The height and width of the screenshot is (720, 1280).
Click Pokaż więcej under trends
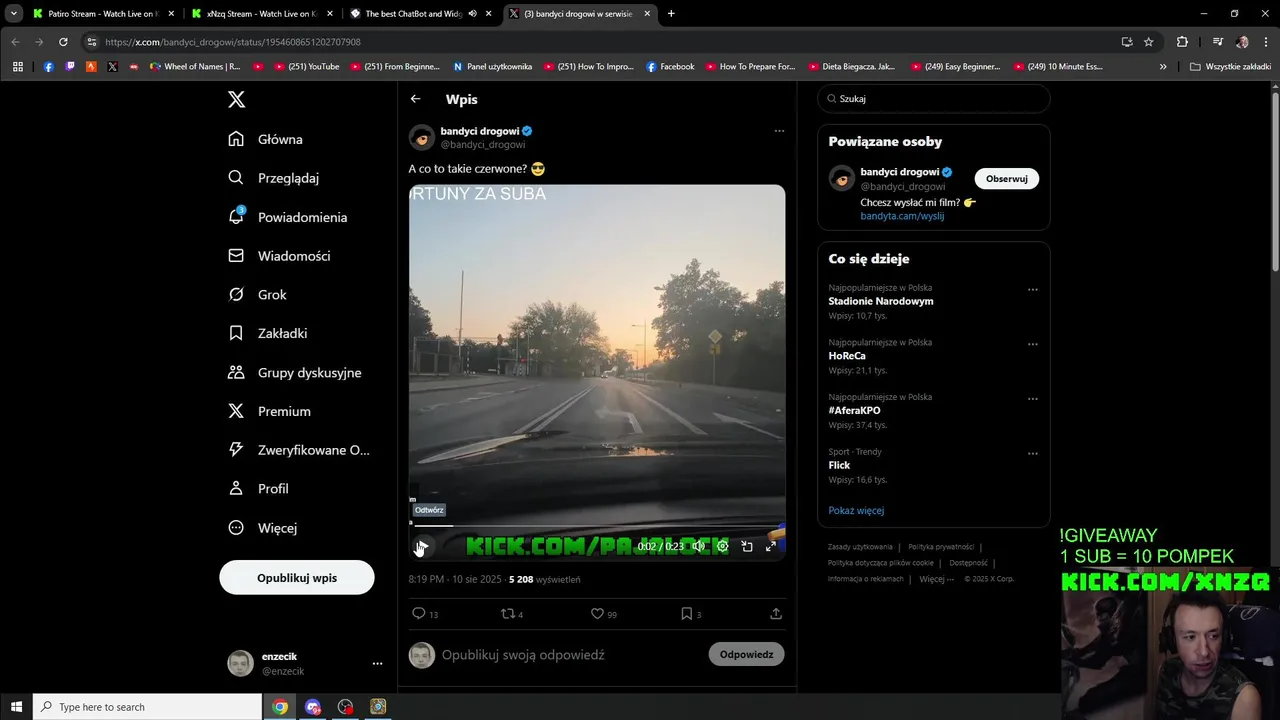tap(856, 511)
